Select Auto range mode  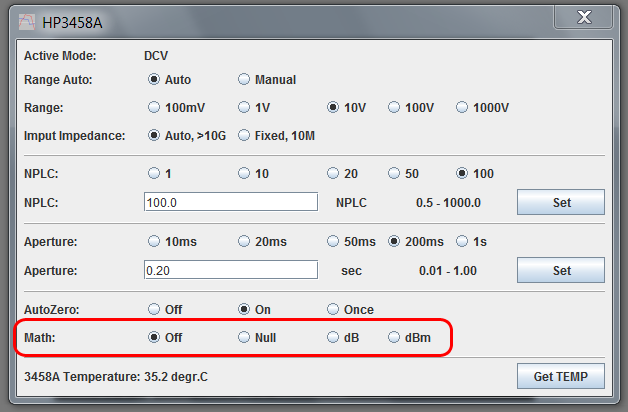click(x=154, y=79)
